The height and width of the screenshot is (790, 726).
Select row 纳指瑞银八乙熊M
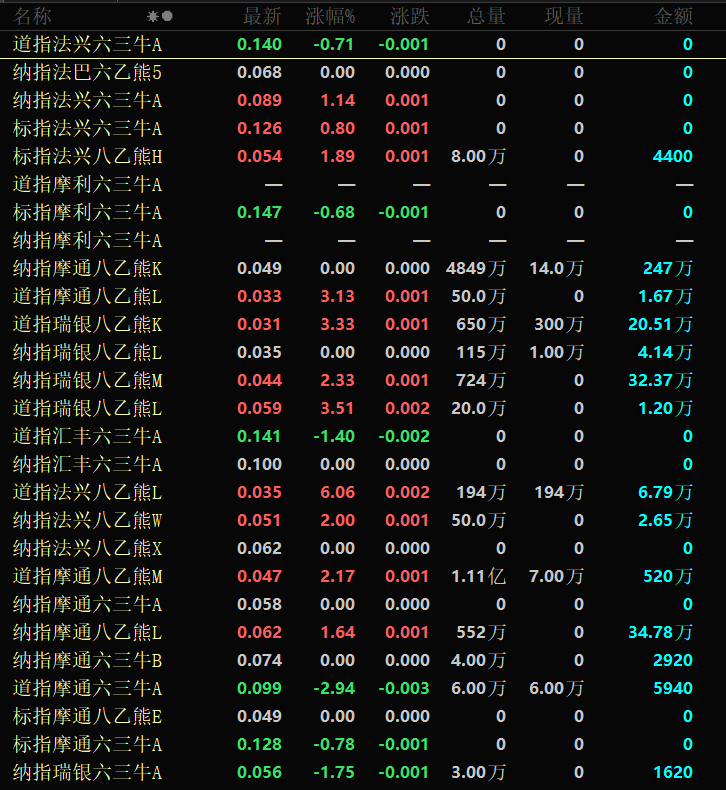pyautogui.click(x=363, y=380)
